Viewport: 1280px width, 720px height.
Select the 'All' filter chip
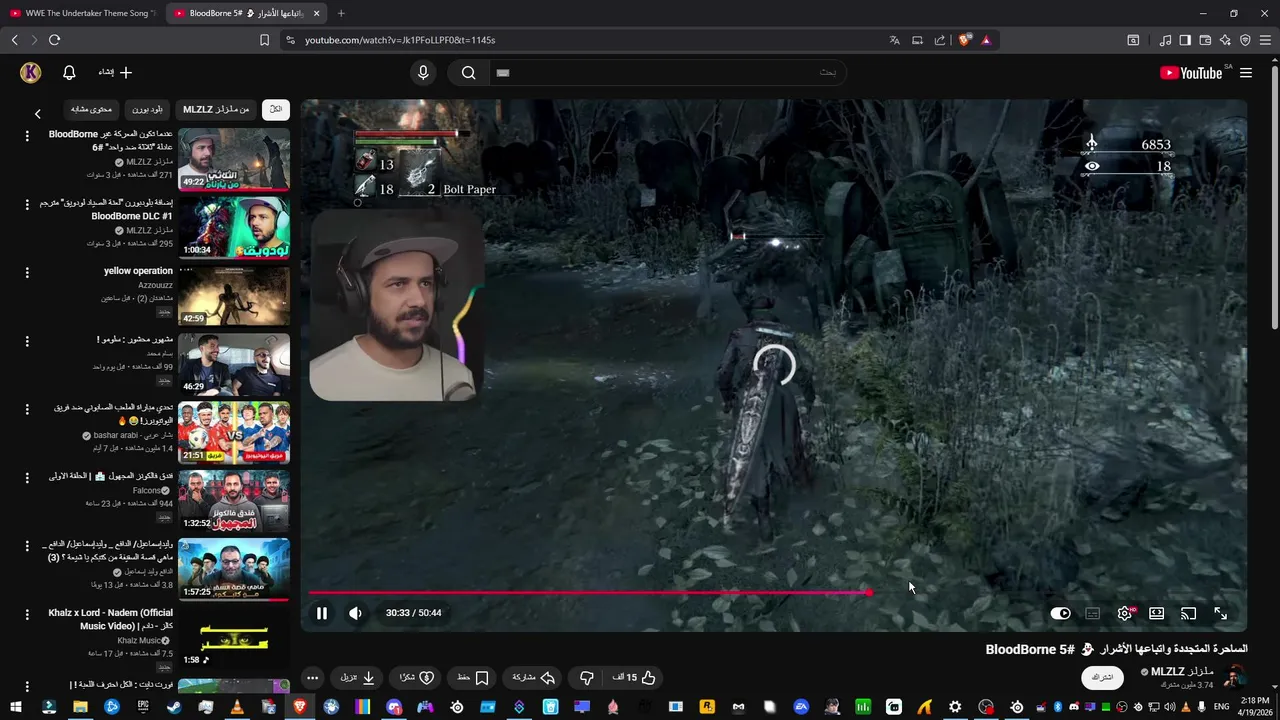click(276, 109)
